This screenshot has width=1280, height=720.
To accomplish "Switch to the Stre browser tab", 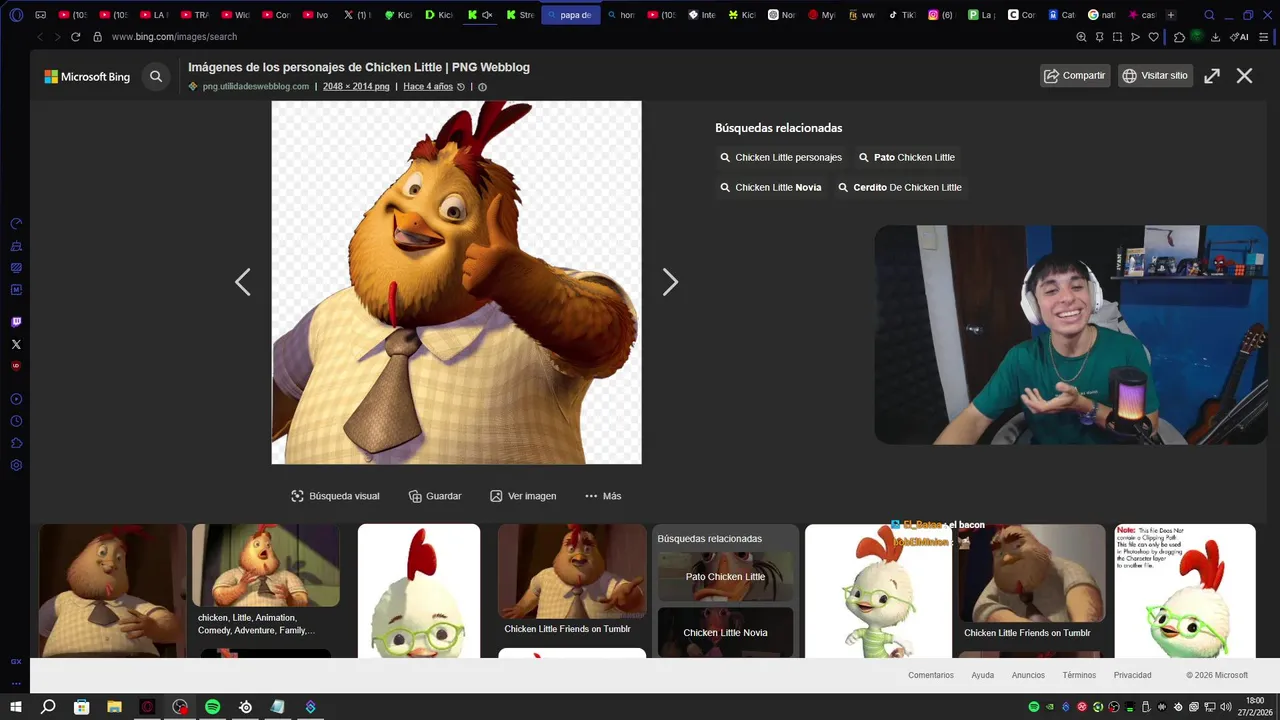I will pyautogui.click(x=520, y=15).
